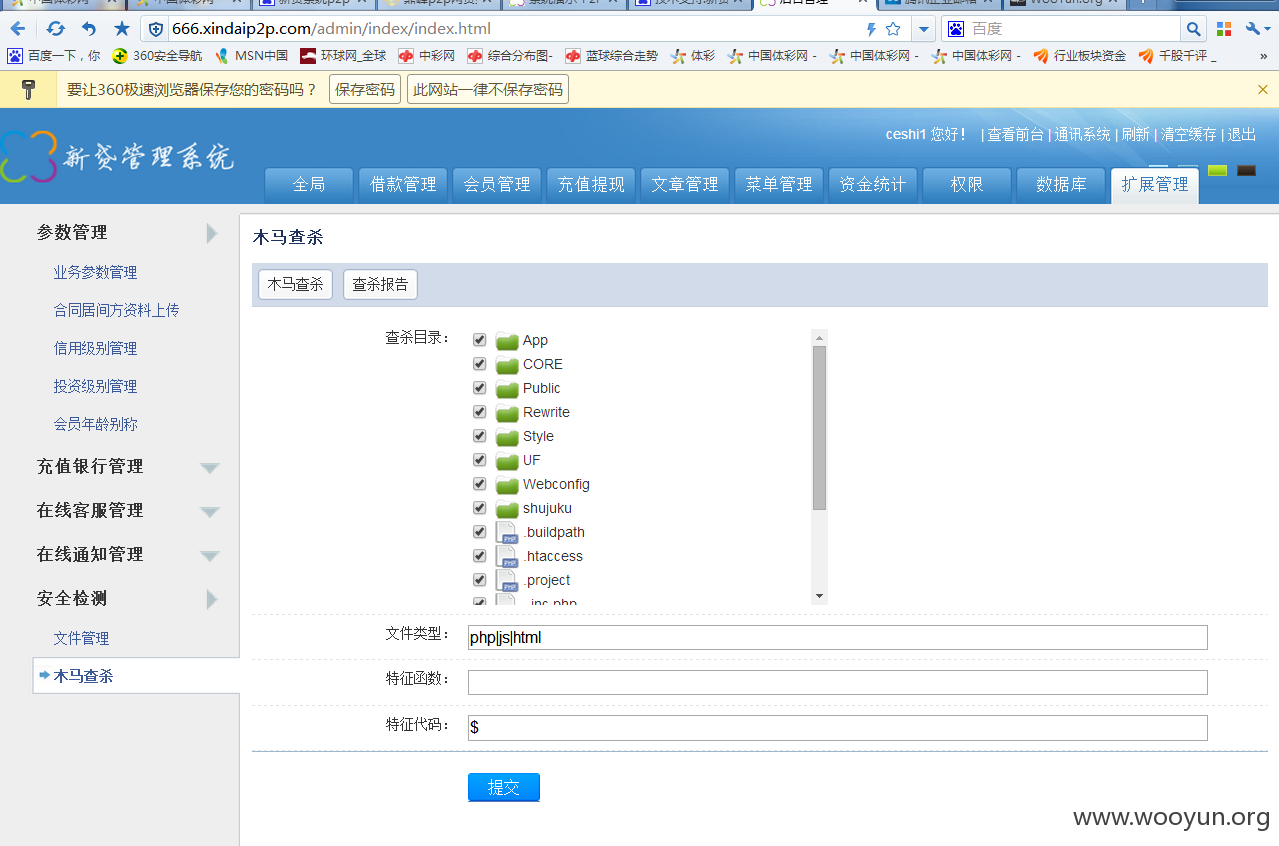Uncheck the Style folder checkbox
The width and height of the screenshot is (1279, 846).
(479, 436)
